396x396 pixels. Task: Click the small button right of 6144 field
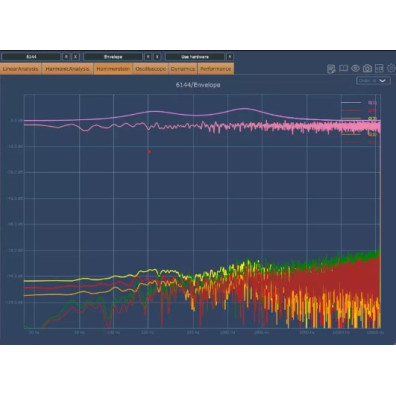pyautogui.click(x=66, y=57)
